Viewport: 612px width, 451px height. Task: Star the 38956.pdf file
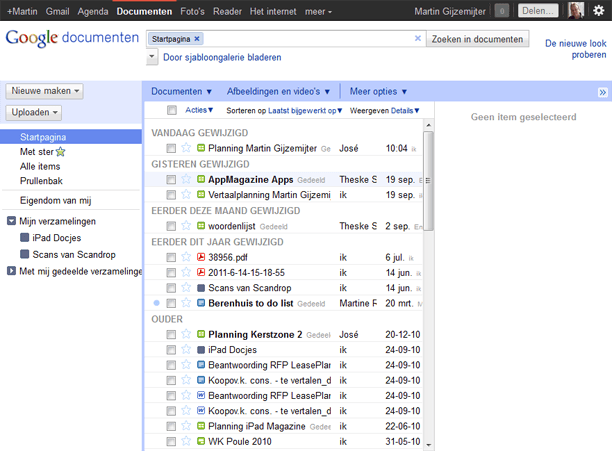(186, 257)
